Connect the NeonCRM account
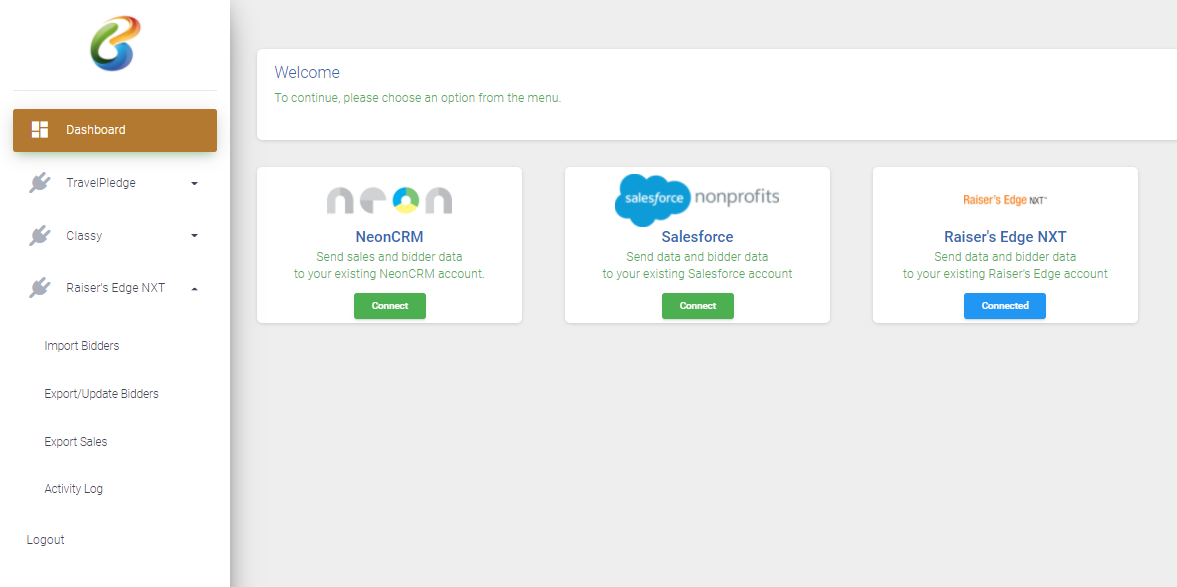This screenshot has height=587, width=1177. click(390, 306)
